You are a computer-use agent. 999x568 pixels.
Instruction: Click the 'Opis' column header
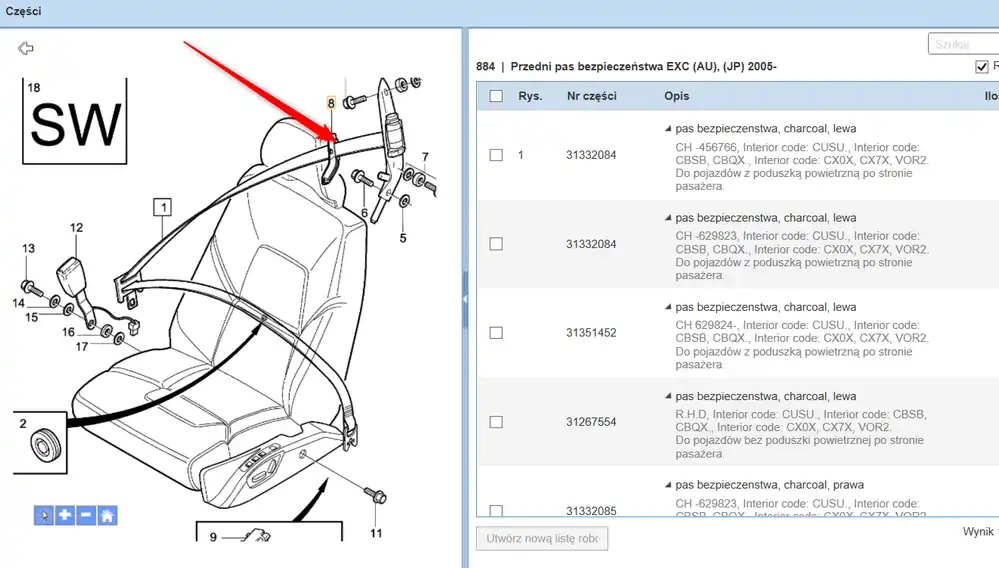tap(676, 96)
